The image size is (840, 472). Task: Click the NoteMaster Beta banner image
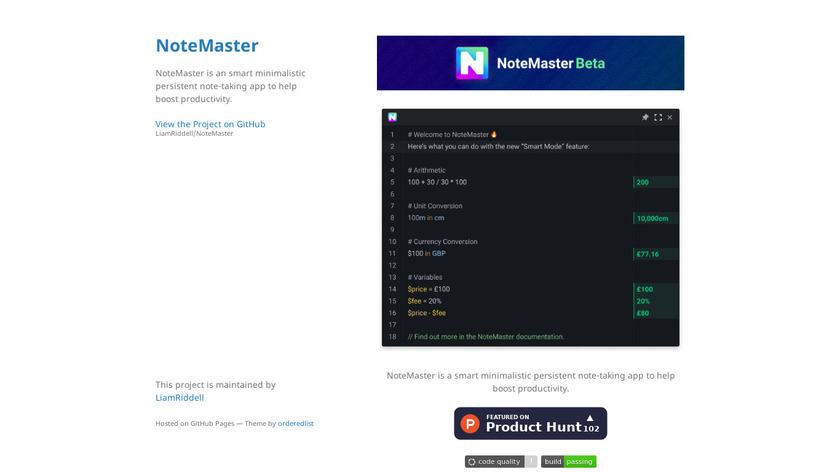tap(530, 63)
